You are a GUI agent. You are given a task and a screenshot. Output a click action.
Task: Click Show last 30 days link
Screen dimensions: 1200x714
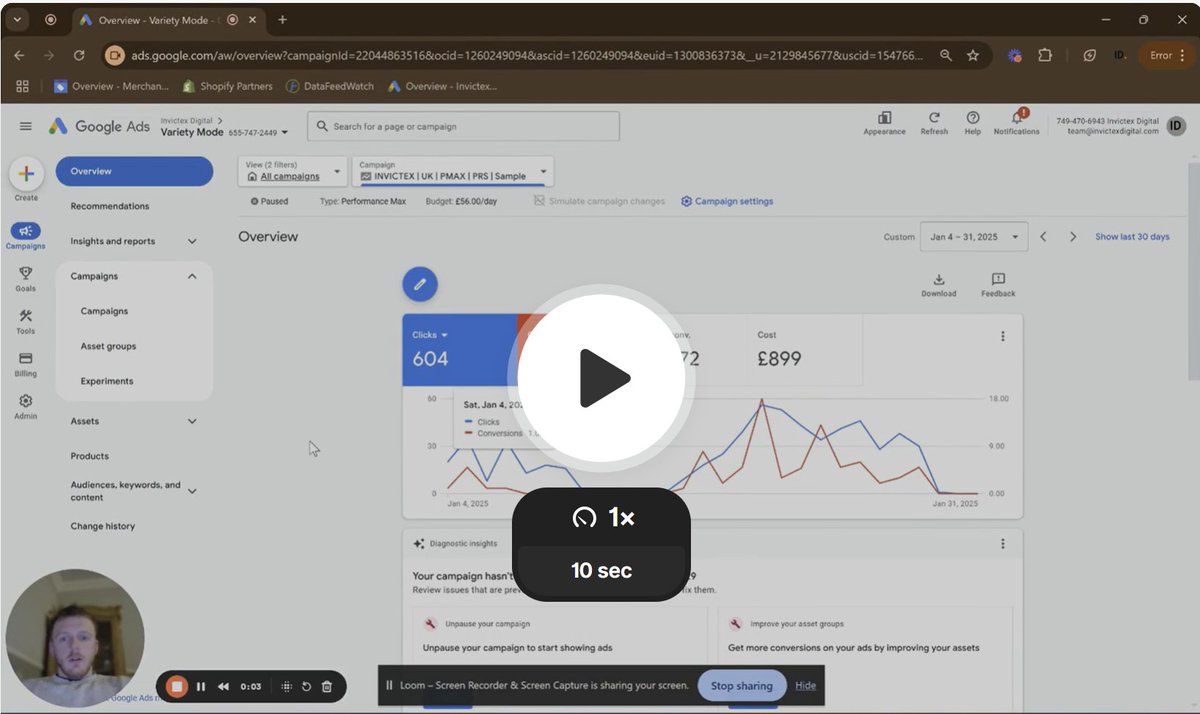(x=1132, y=237)
